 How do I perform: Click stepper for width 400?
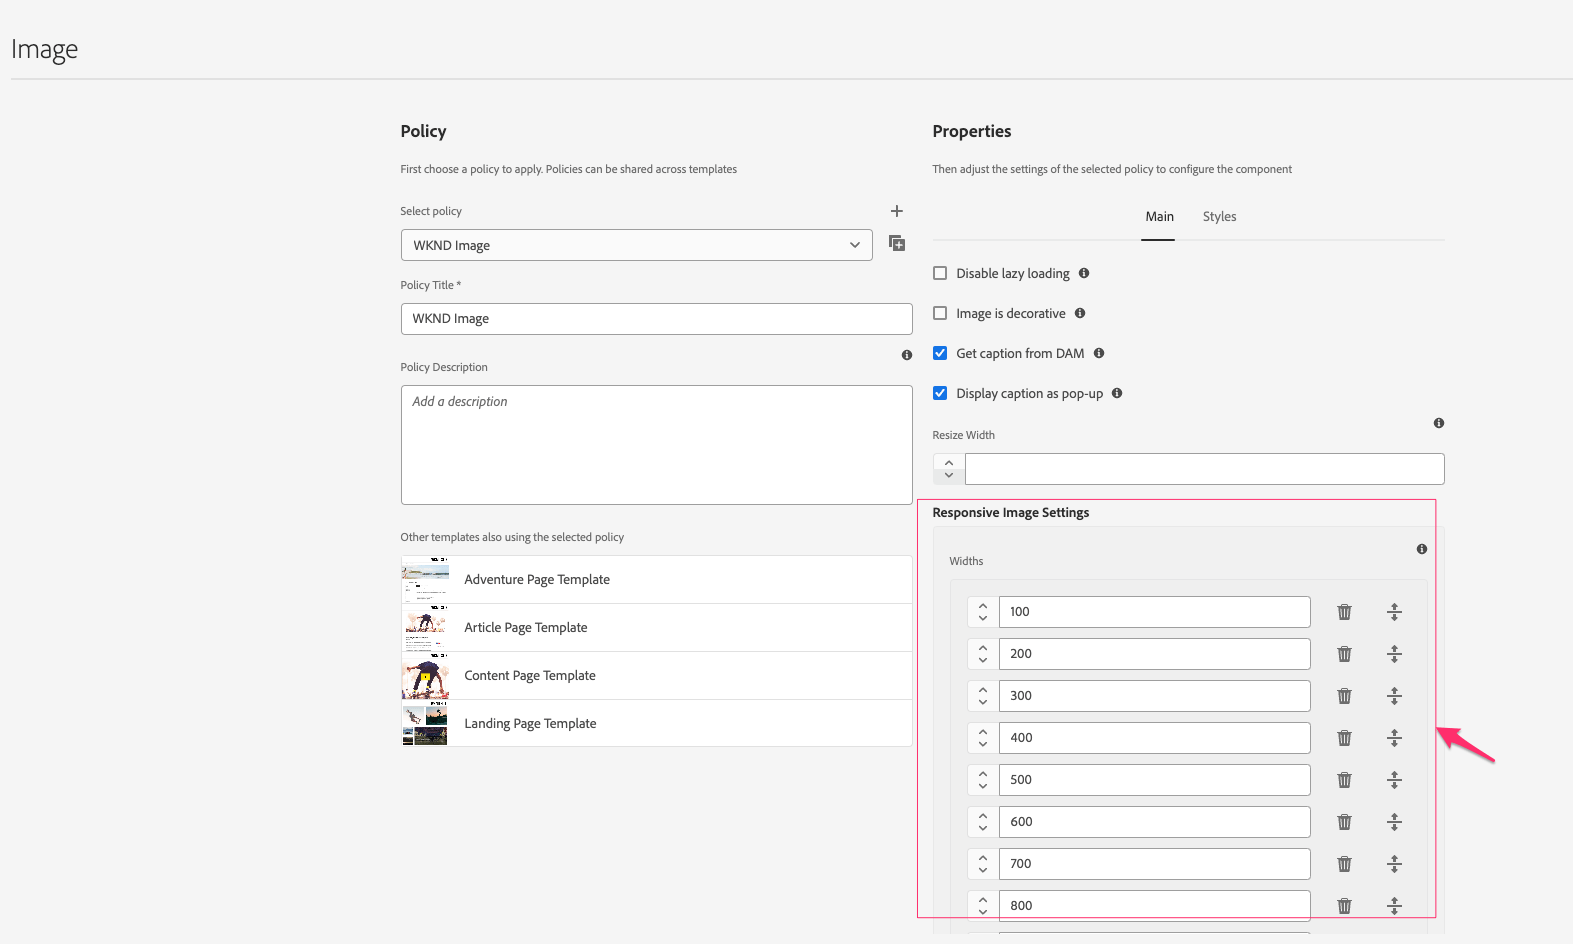point(983,738)
